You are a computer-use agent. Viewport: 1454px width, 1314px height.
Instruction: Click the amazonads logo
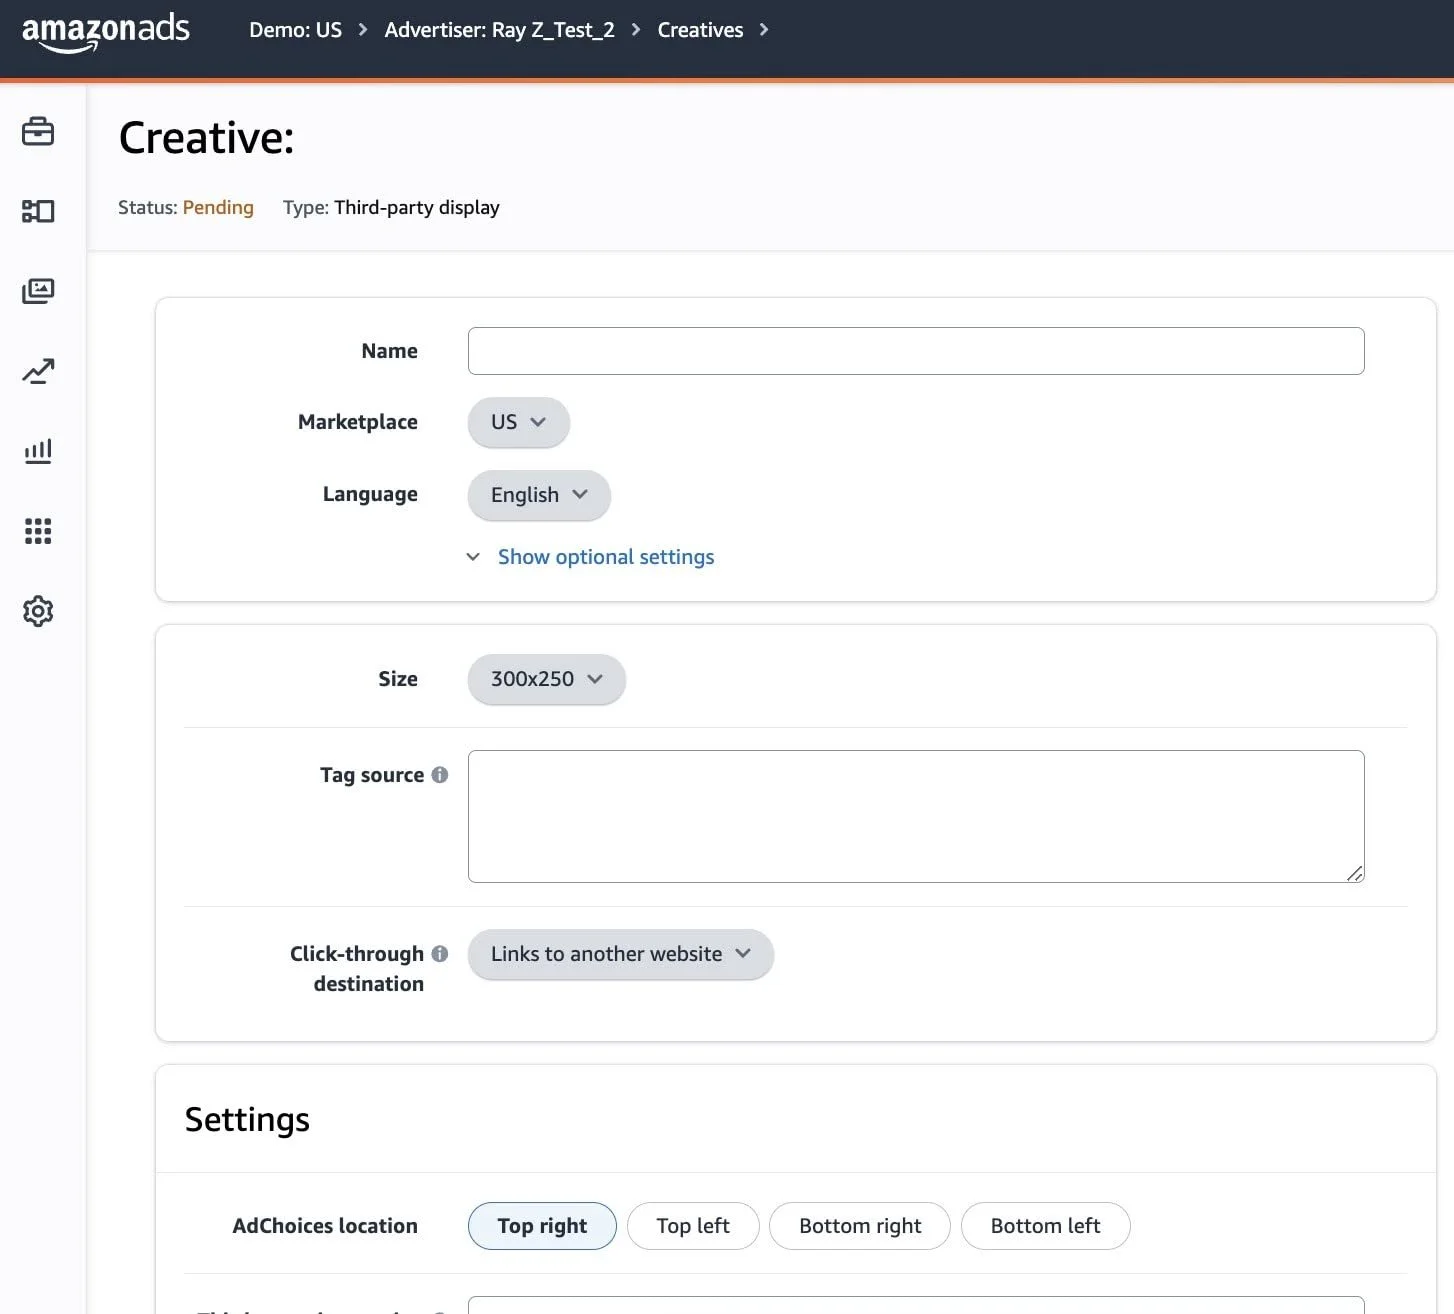tap(105, 30)
